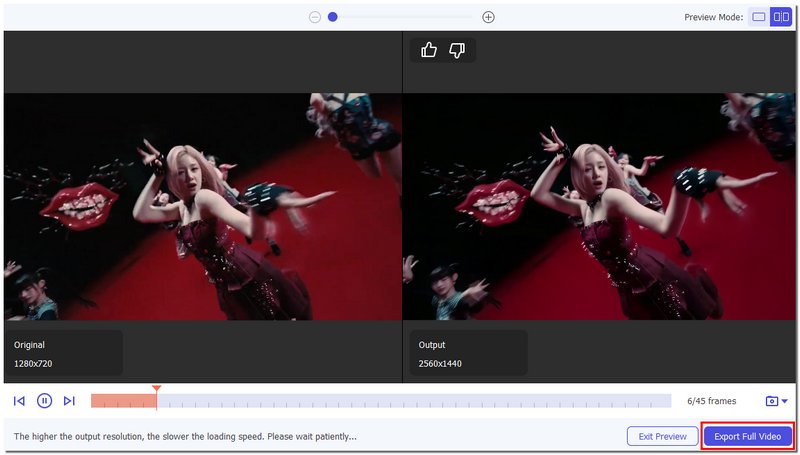800x455 pixels.
Task: Step to the next frame
Action: coord(69,401)
